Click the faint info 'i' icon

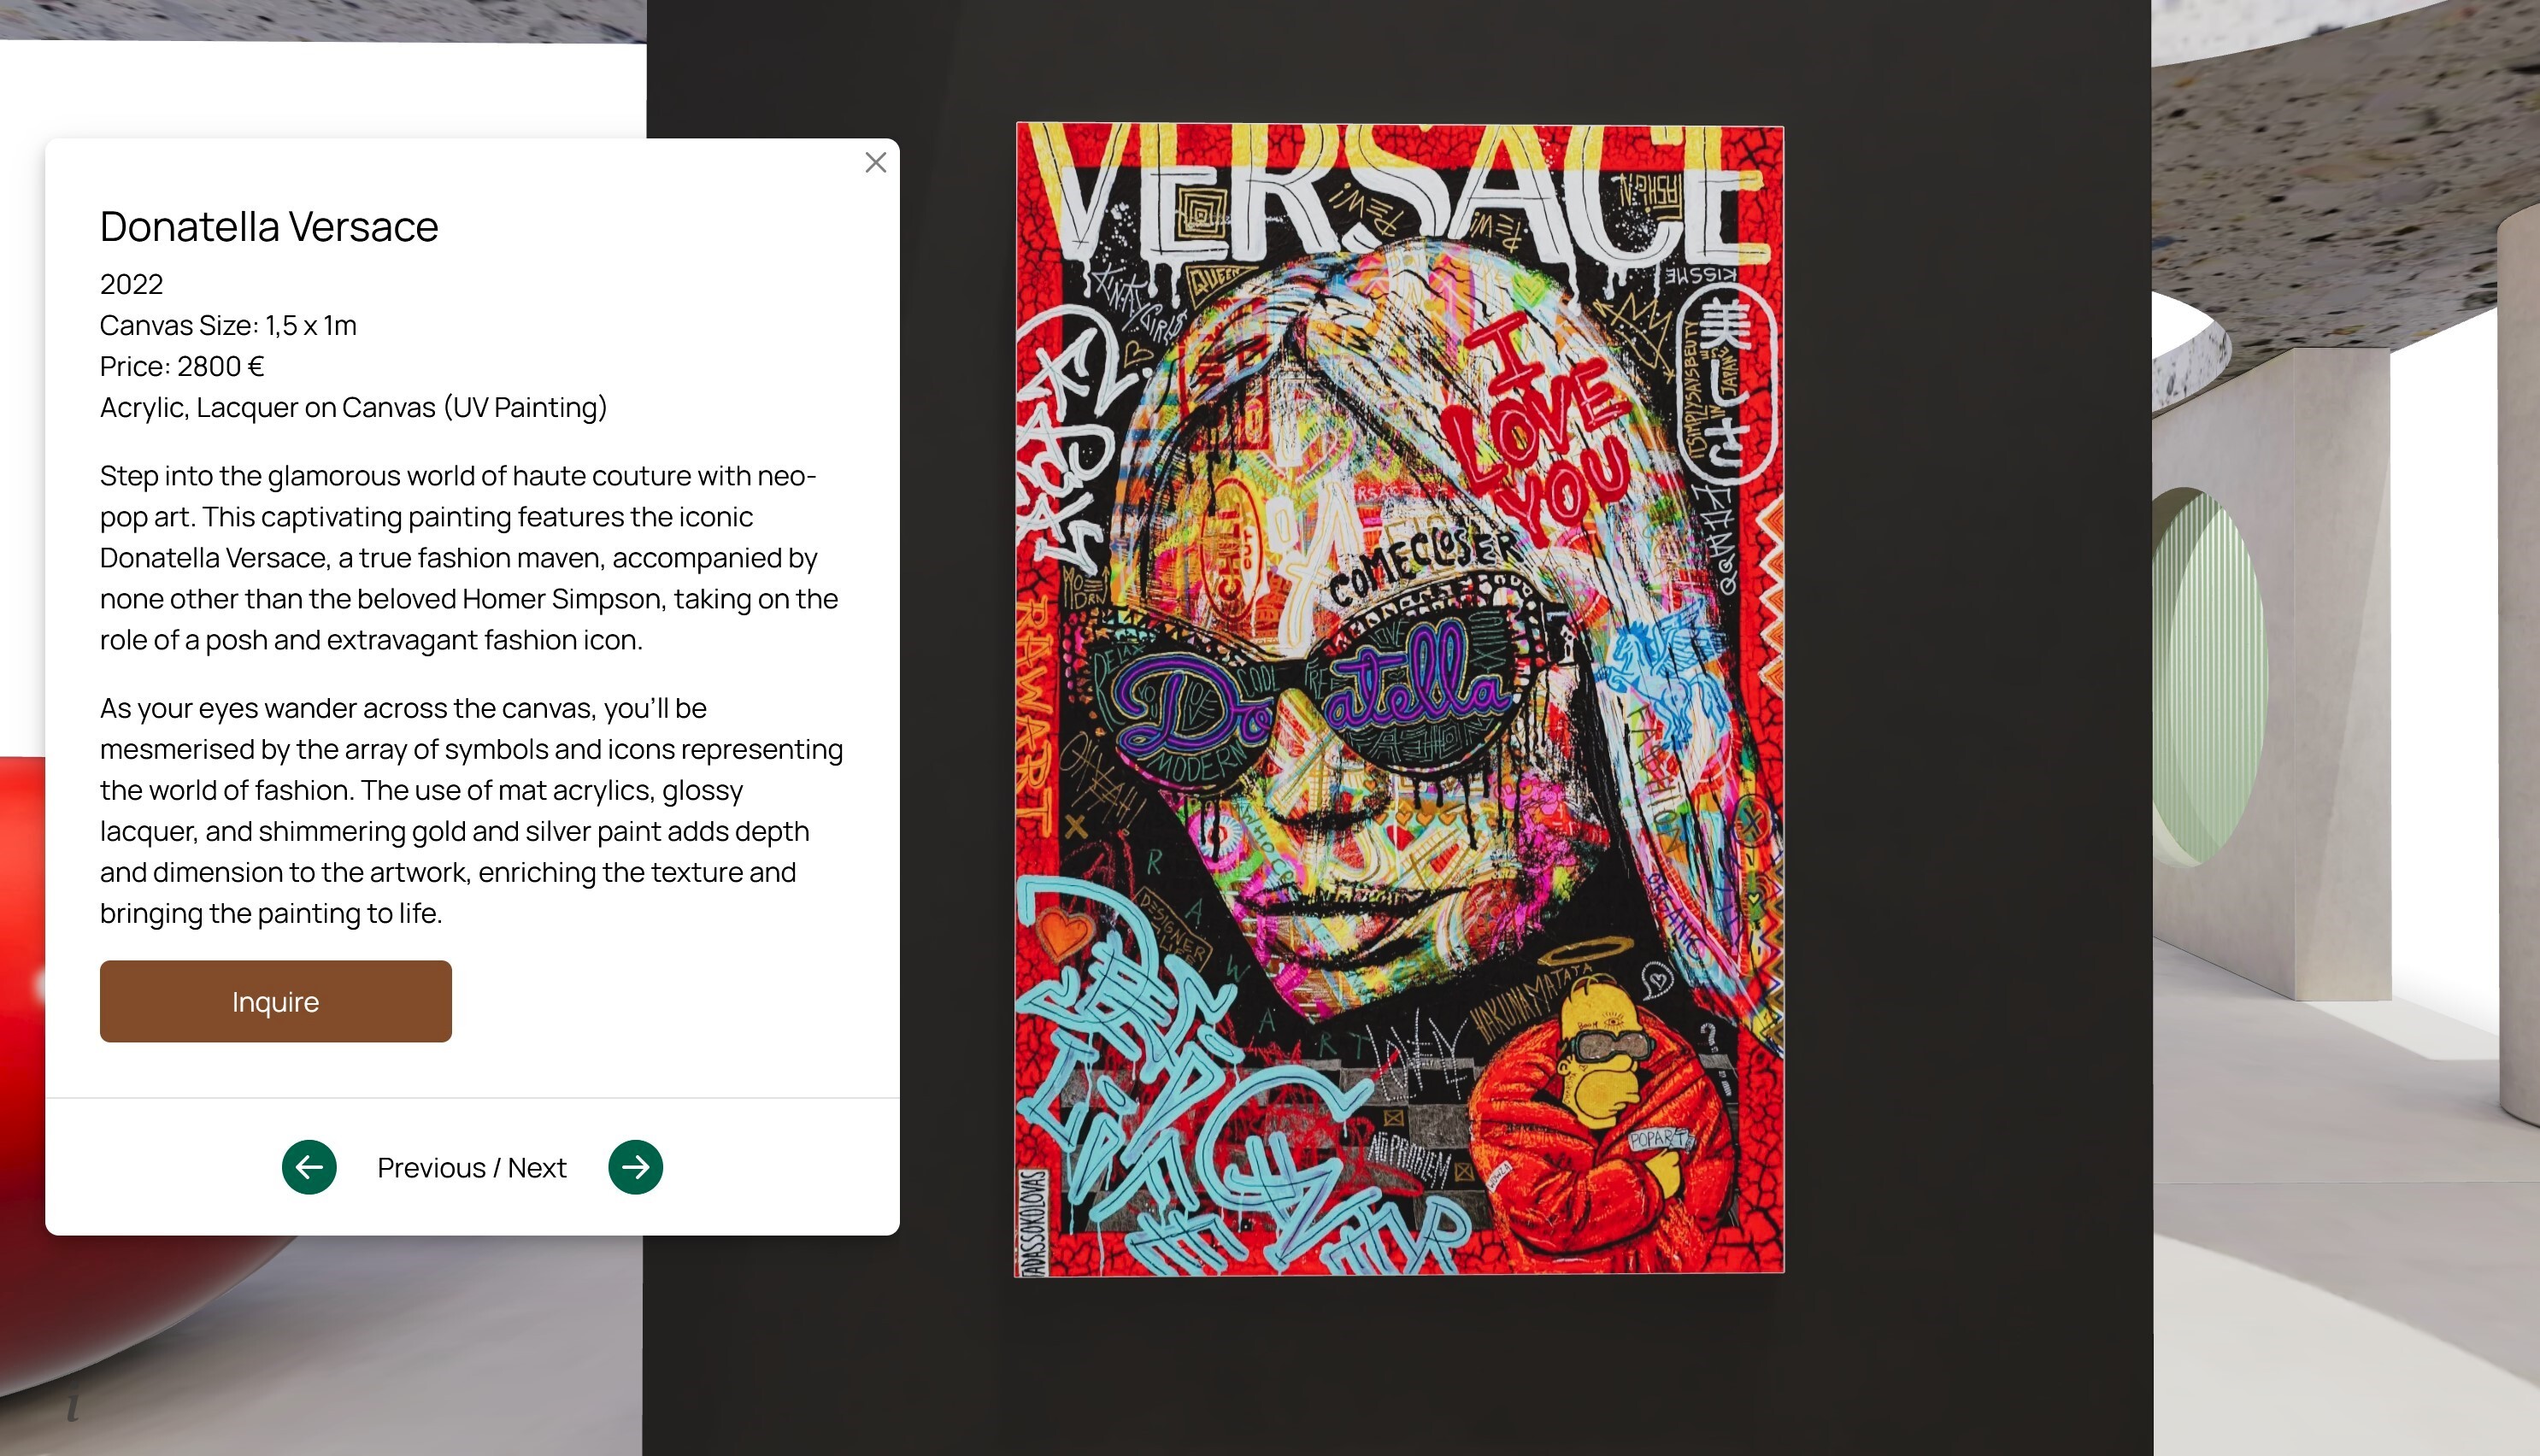[73, 1404]
